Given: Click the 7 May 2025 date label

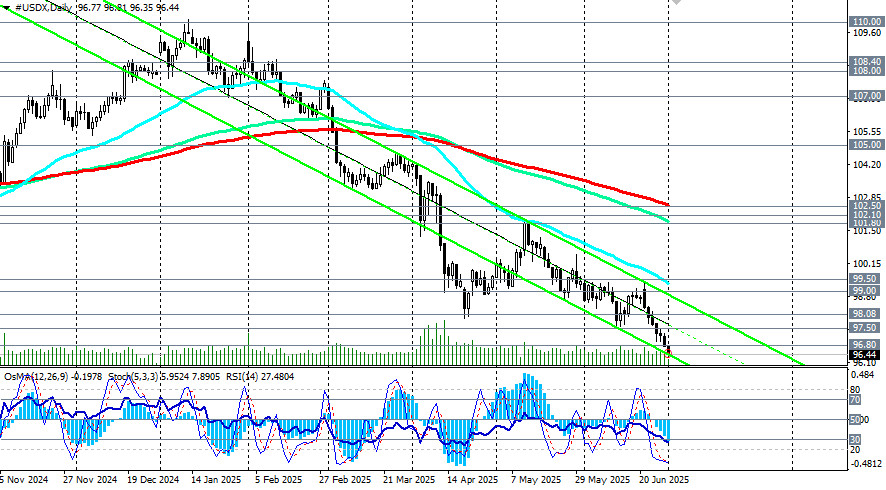Looking at the screenshot, I should pos(536,480).
